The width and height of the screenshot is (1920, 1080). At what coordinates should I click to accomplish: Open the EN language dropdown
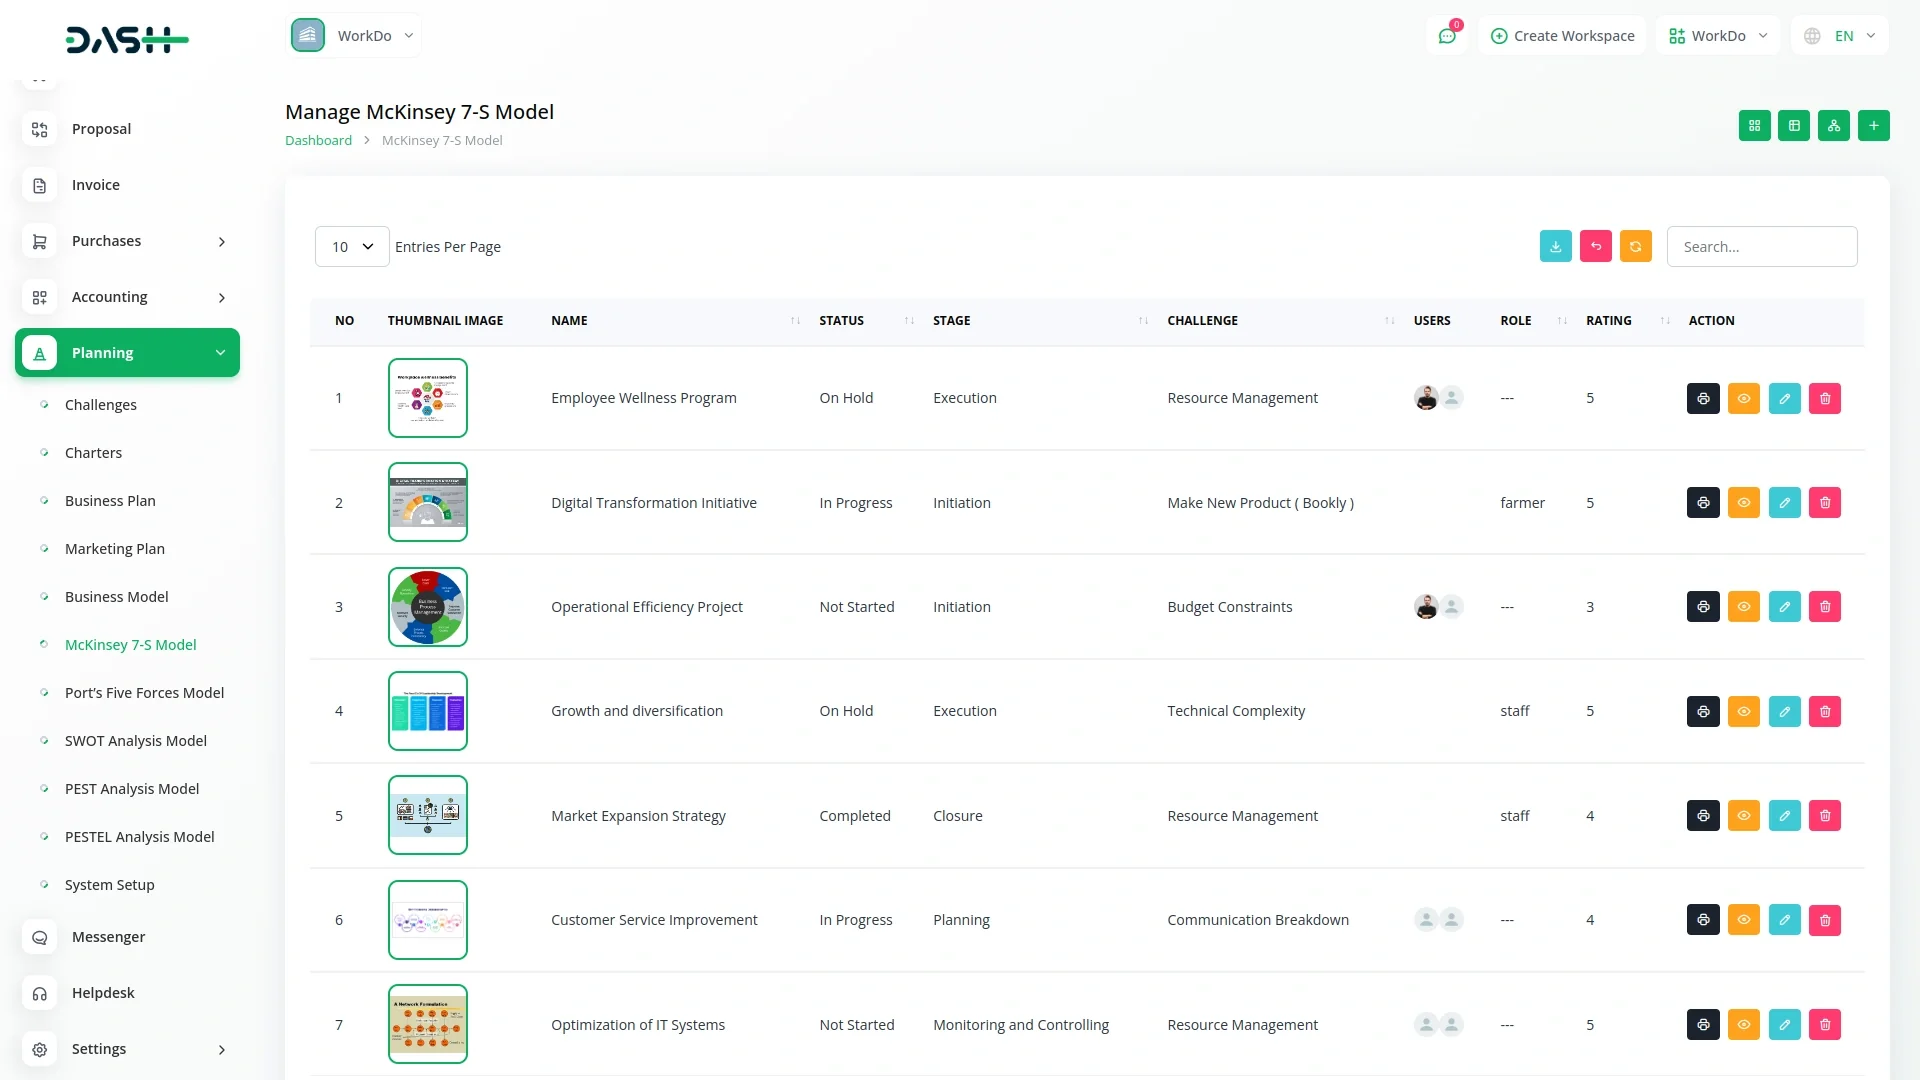tap(1841, 36)
